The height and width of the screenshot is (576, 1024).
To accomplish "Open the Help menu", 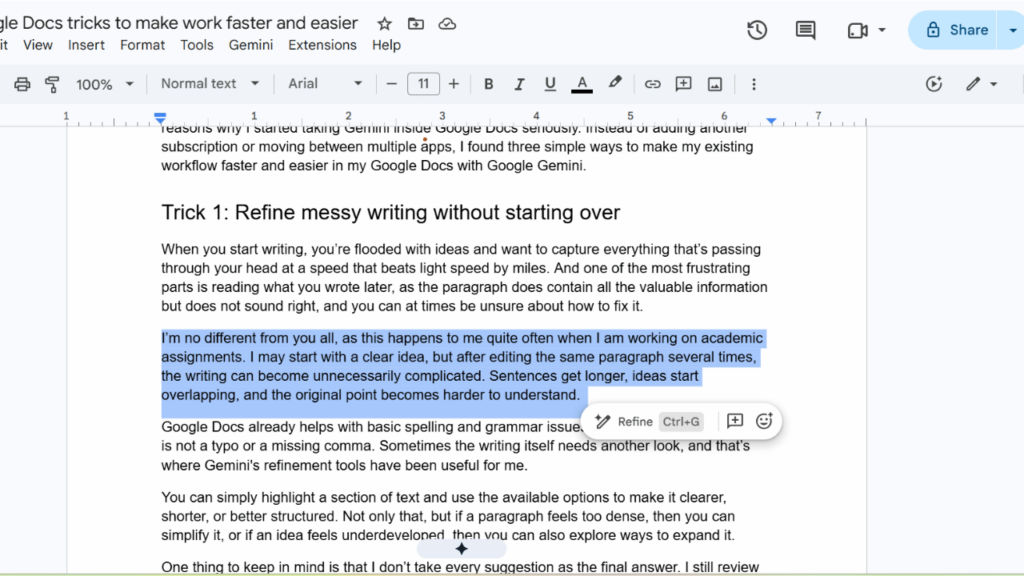I will coord(386,45).
